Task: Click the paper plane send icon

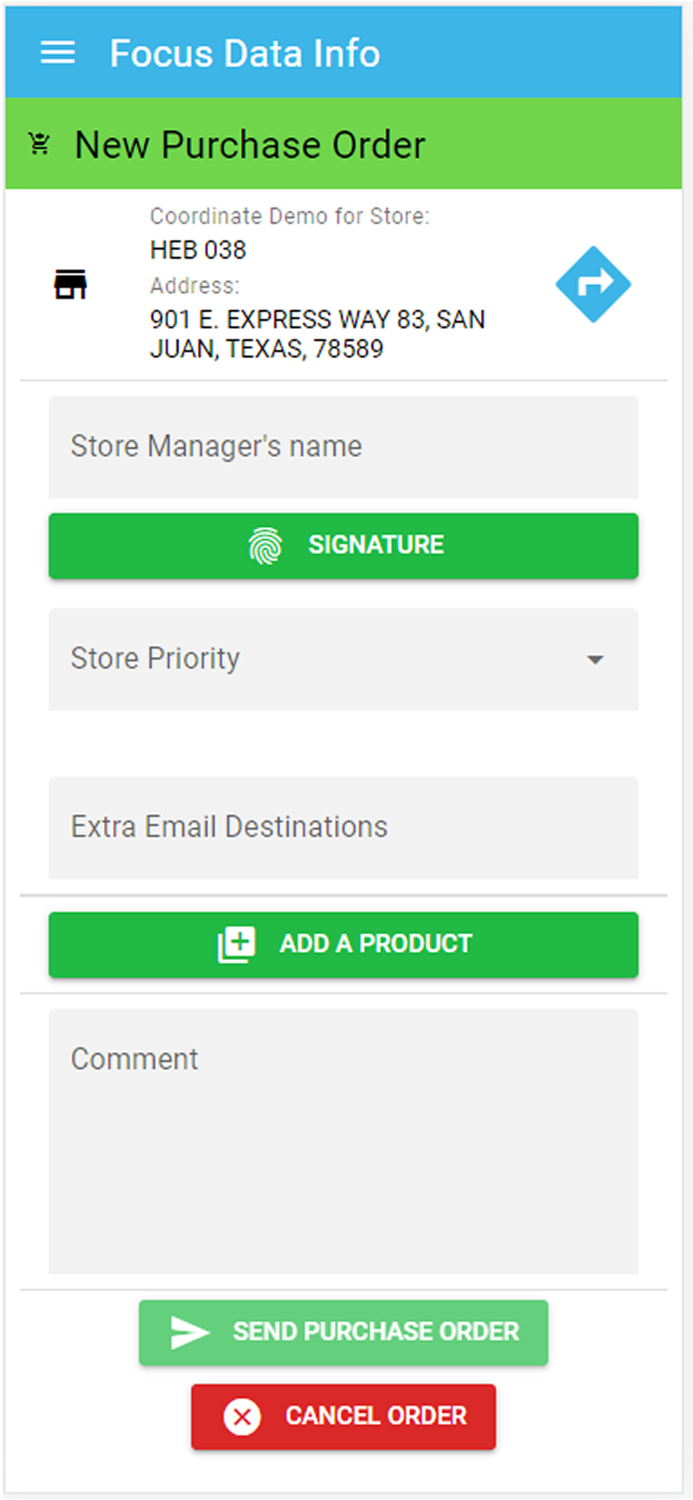Action: (x=187, y=1332)
